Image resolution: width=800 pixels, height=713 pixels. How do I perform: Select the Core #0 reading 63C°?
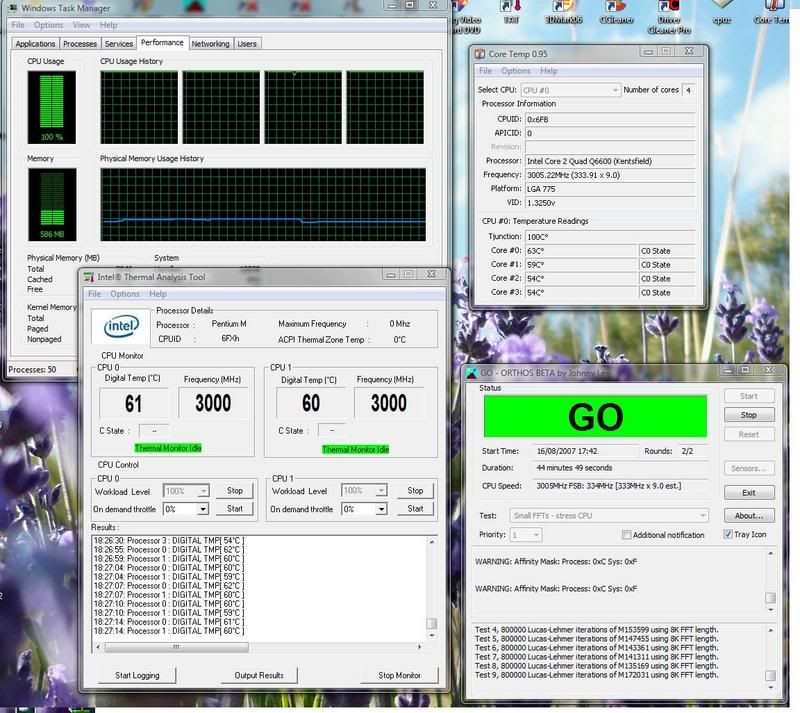click(581, 251)
